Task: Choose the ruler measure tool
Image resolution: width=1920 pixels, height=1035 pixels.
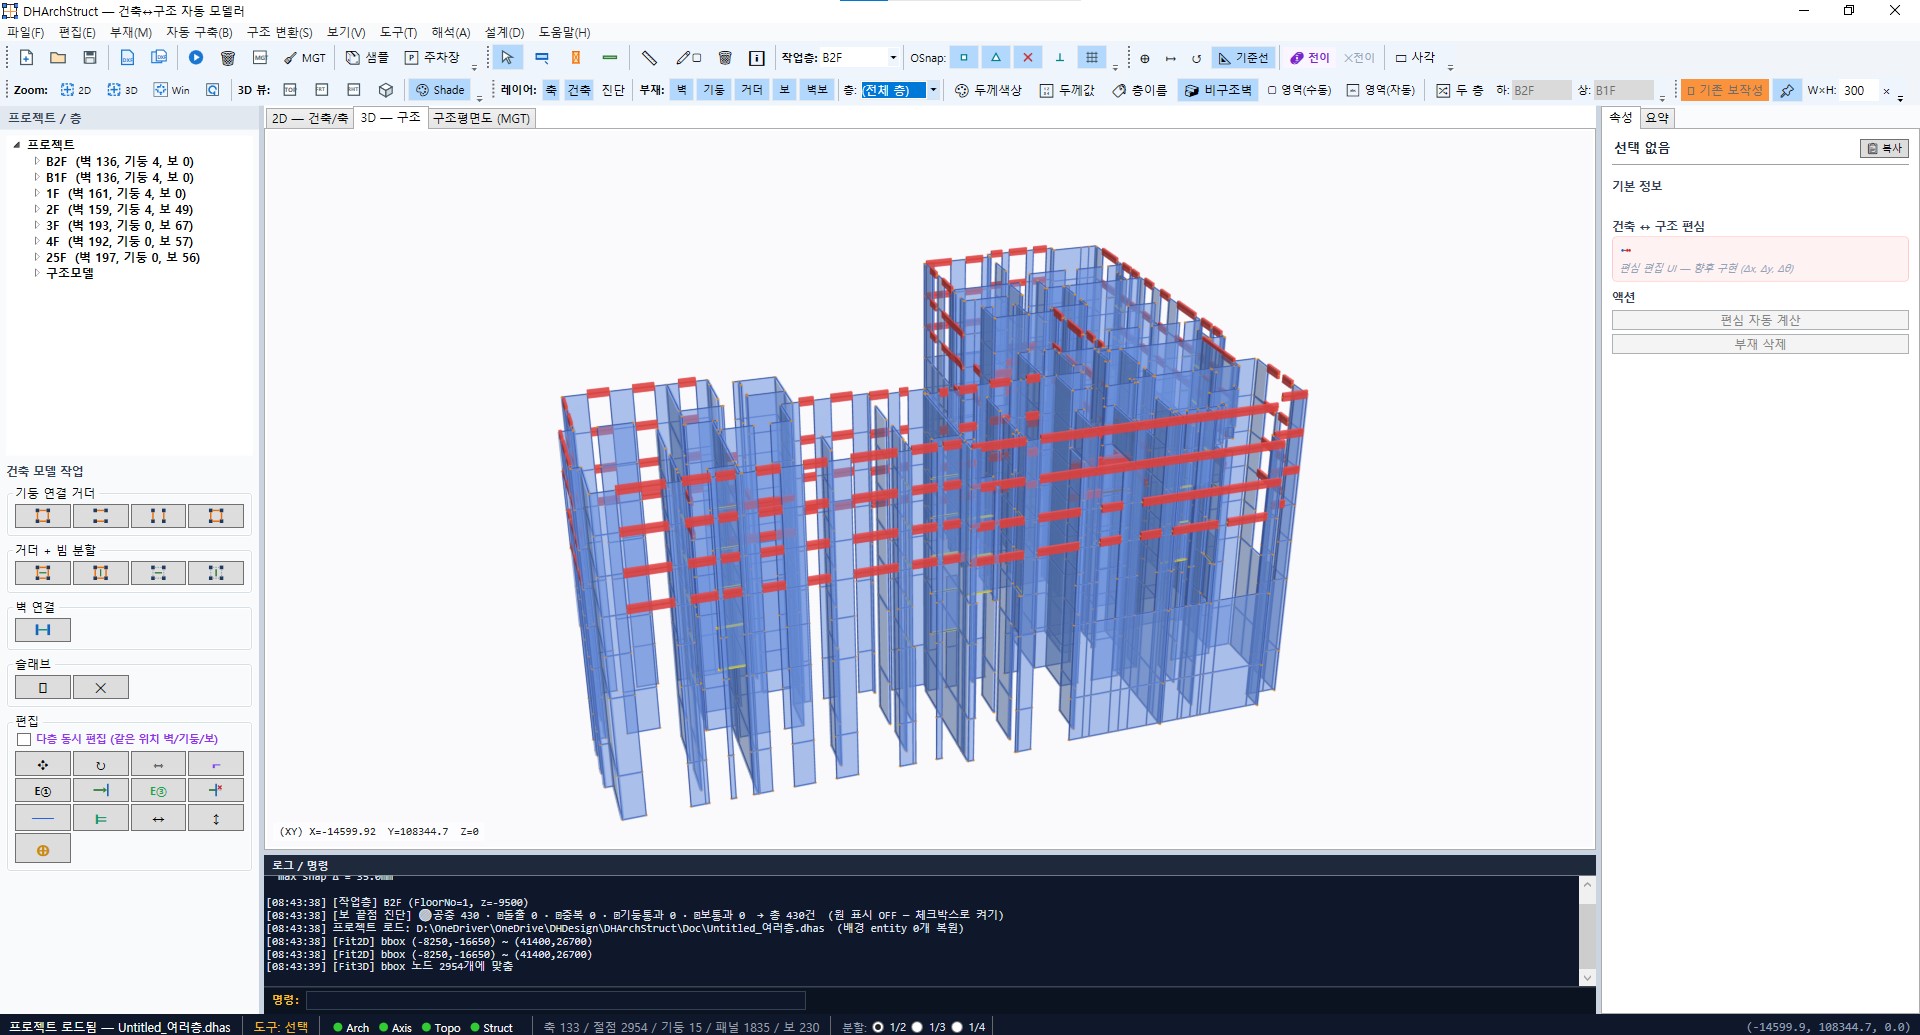Action: pyautogui.click(x=649, y=58)
